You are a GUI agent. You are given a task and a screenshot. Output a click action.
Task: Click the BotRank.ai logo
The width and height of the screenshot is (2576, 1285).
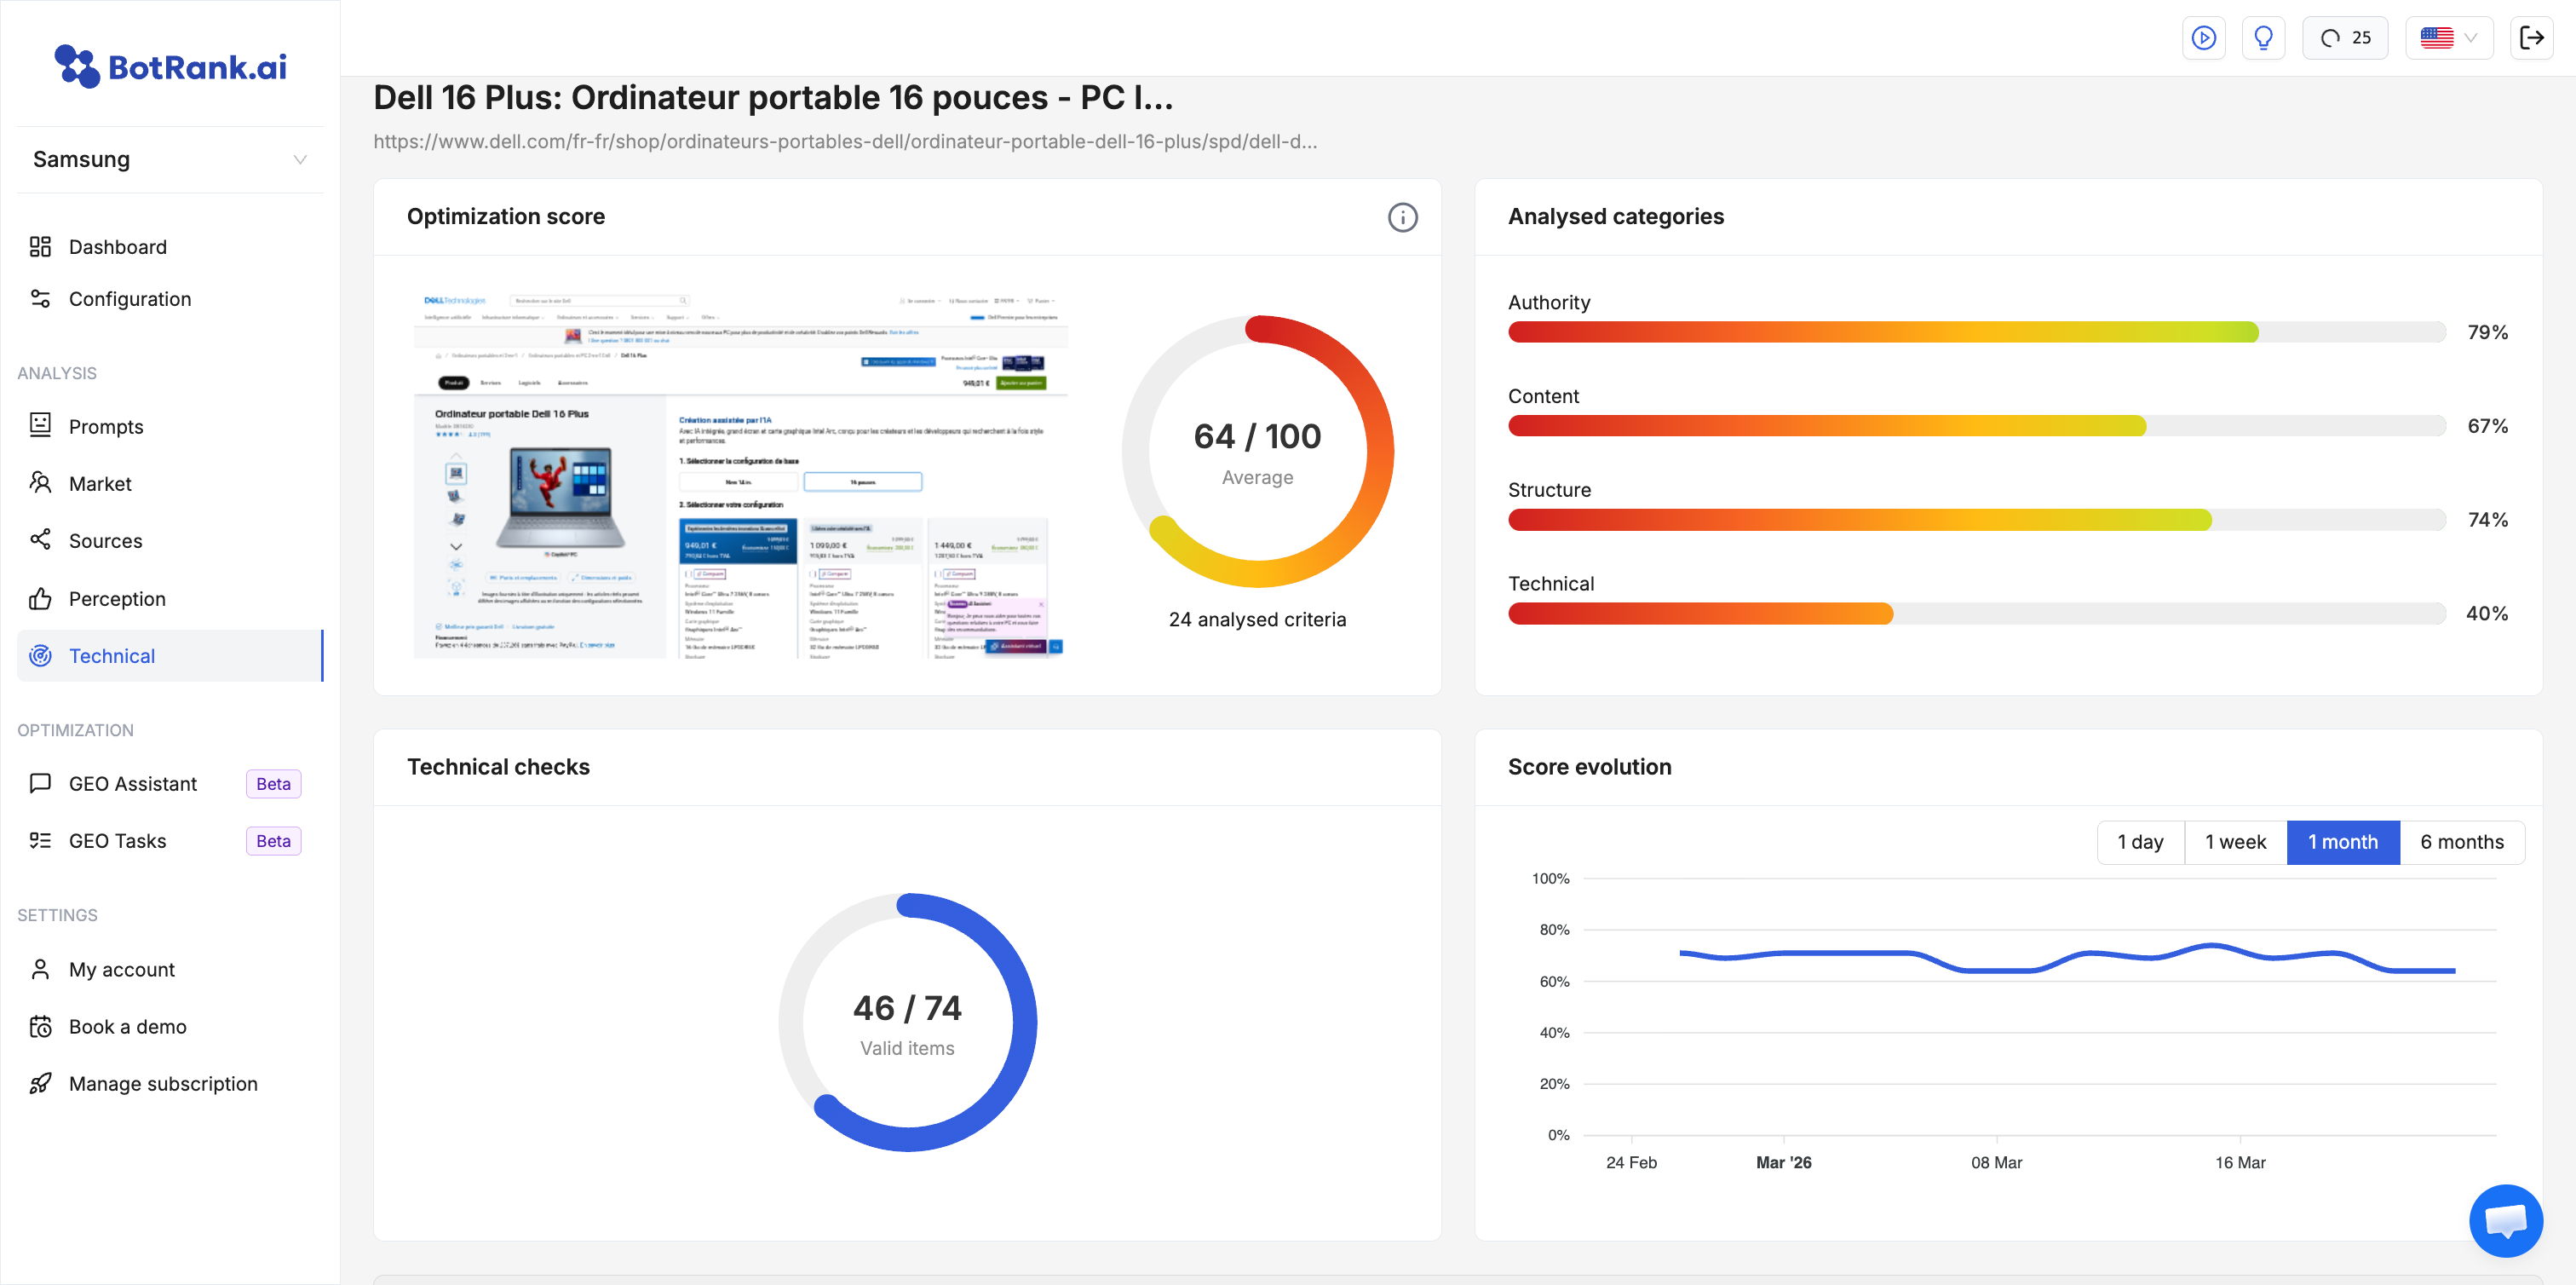point(170,66)
